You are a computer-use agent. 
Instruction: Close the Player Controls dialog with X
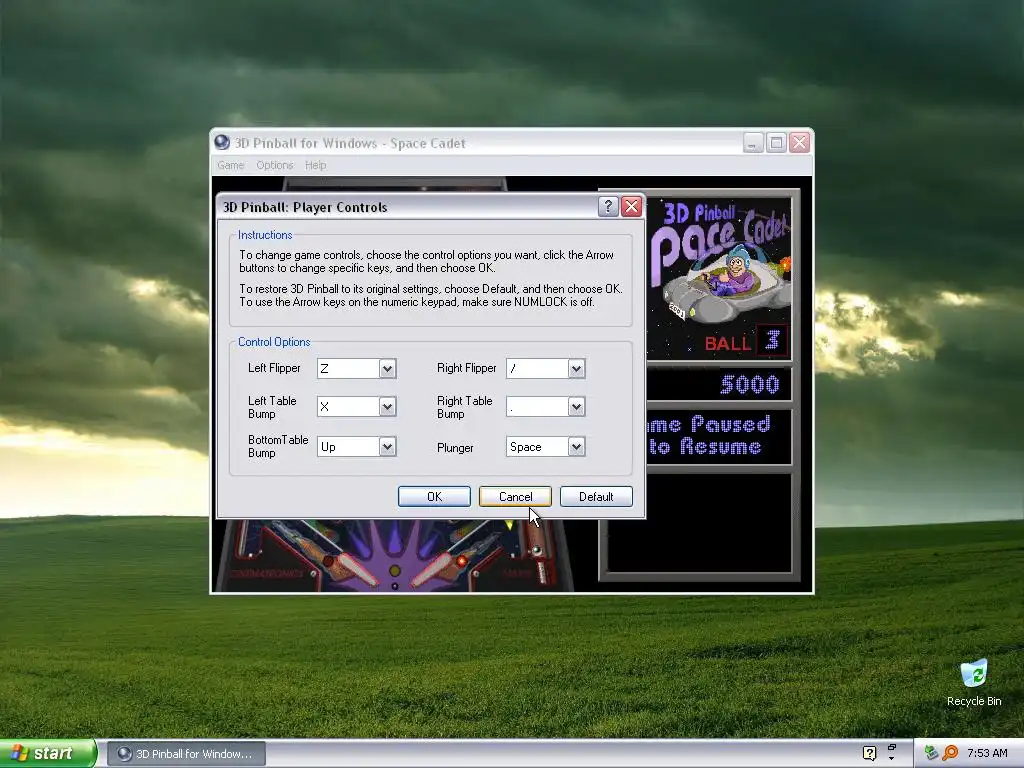coord(631,206)
